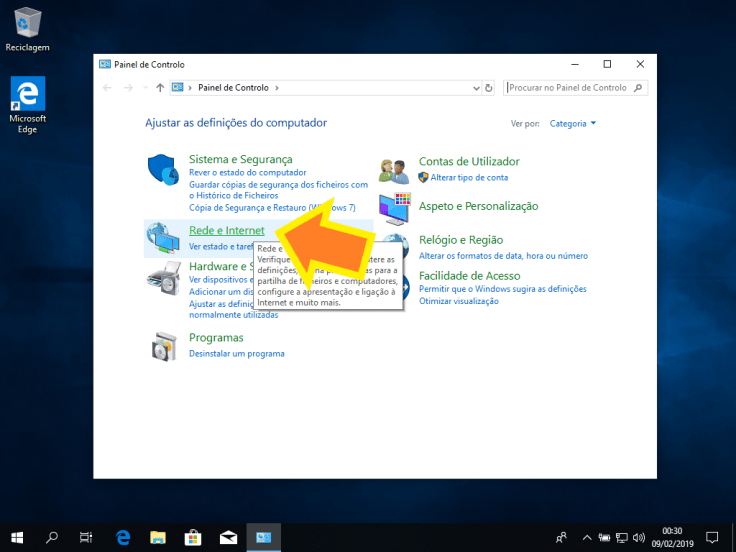Click the Aspeto e Personalização monitor icon
The width and height of the screenshot is (736, 552).
pyautogui.click(x=394, y=207)
